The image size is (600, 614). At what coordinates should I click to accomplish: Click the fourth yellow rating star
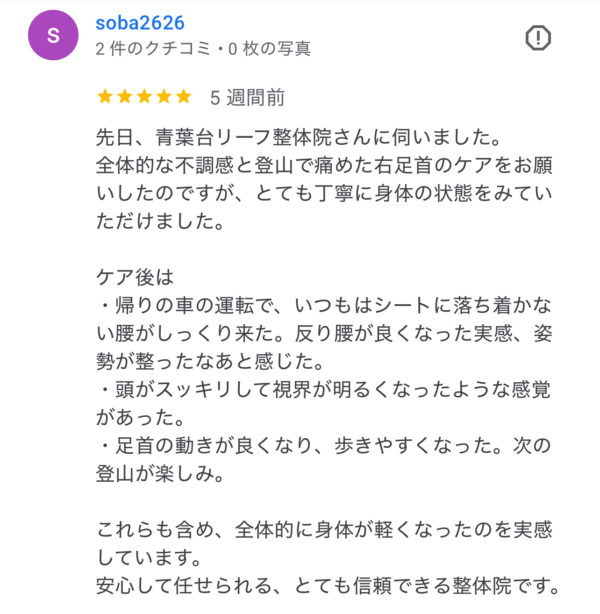pyautogui.click(x=164, y=97)
